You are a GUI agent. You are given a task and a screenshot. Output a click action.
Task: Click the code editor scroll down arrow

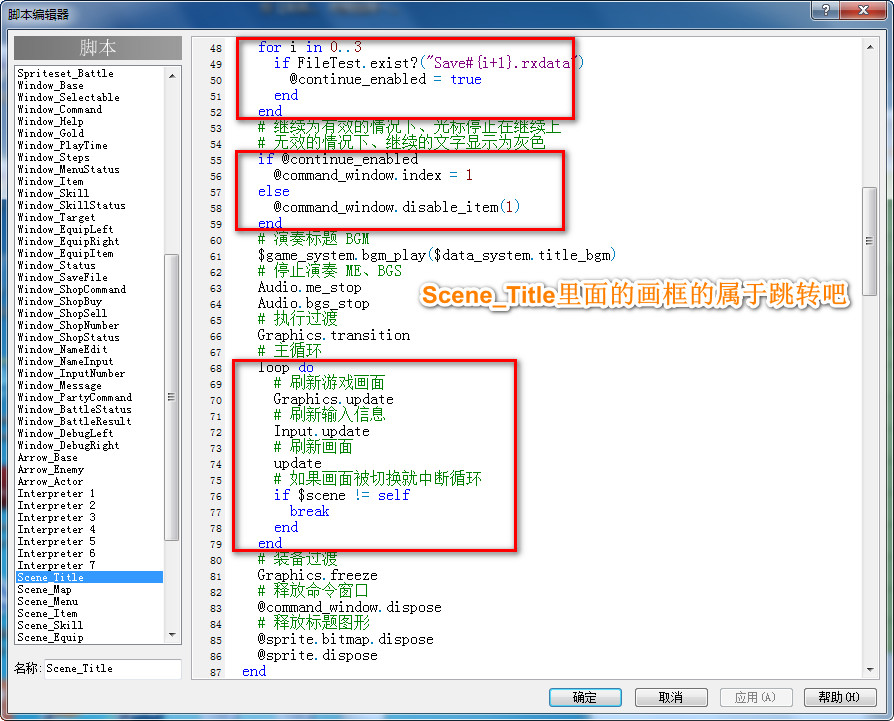click(x=869, y=670)
